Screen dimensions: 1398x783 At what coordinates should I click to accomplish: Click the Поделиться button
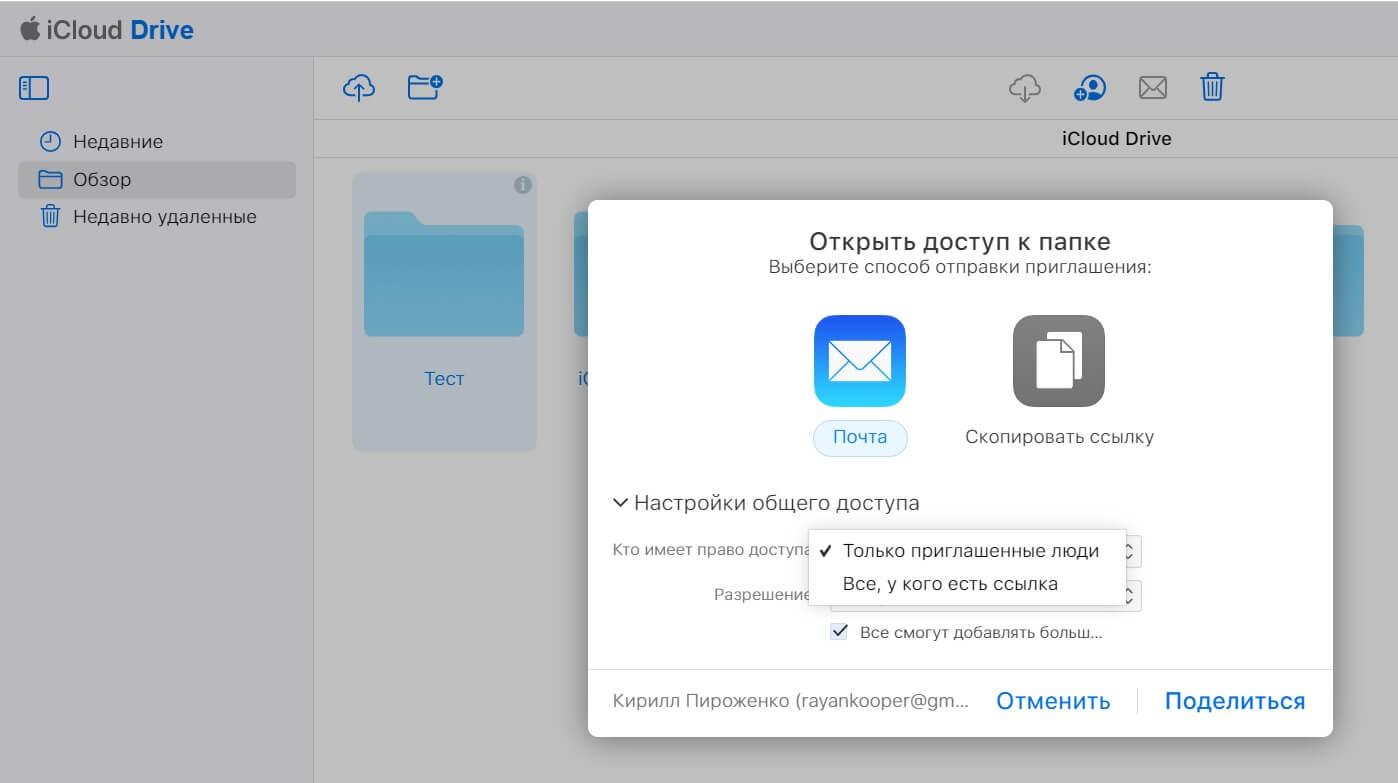(x=1234, y=701)
